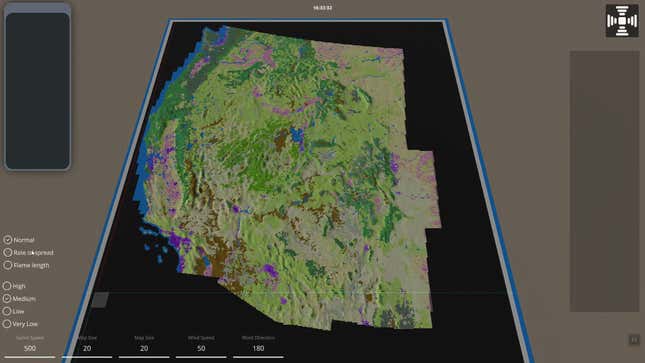
Task: Click the Wind Speed field showing 50
Action: pos(201,348)
